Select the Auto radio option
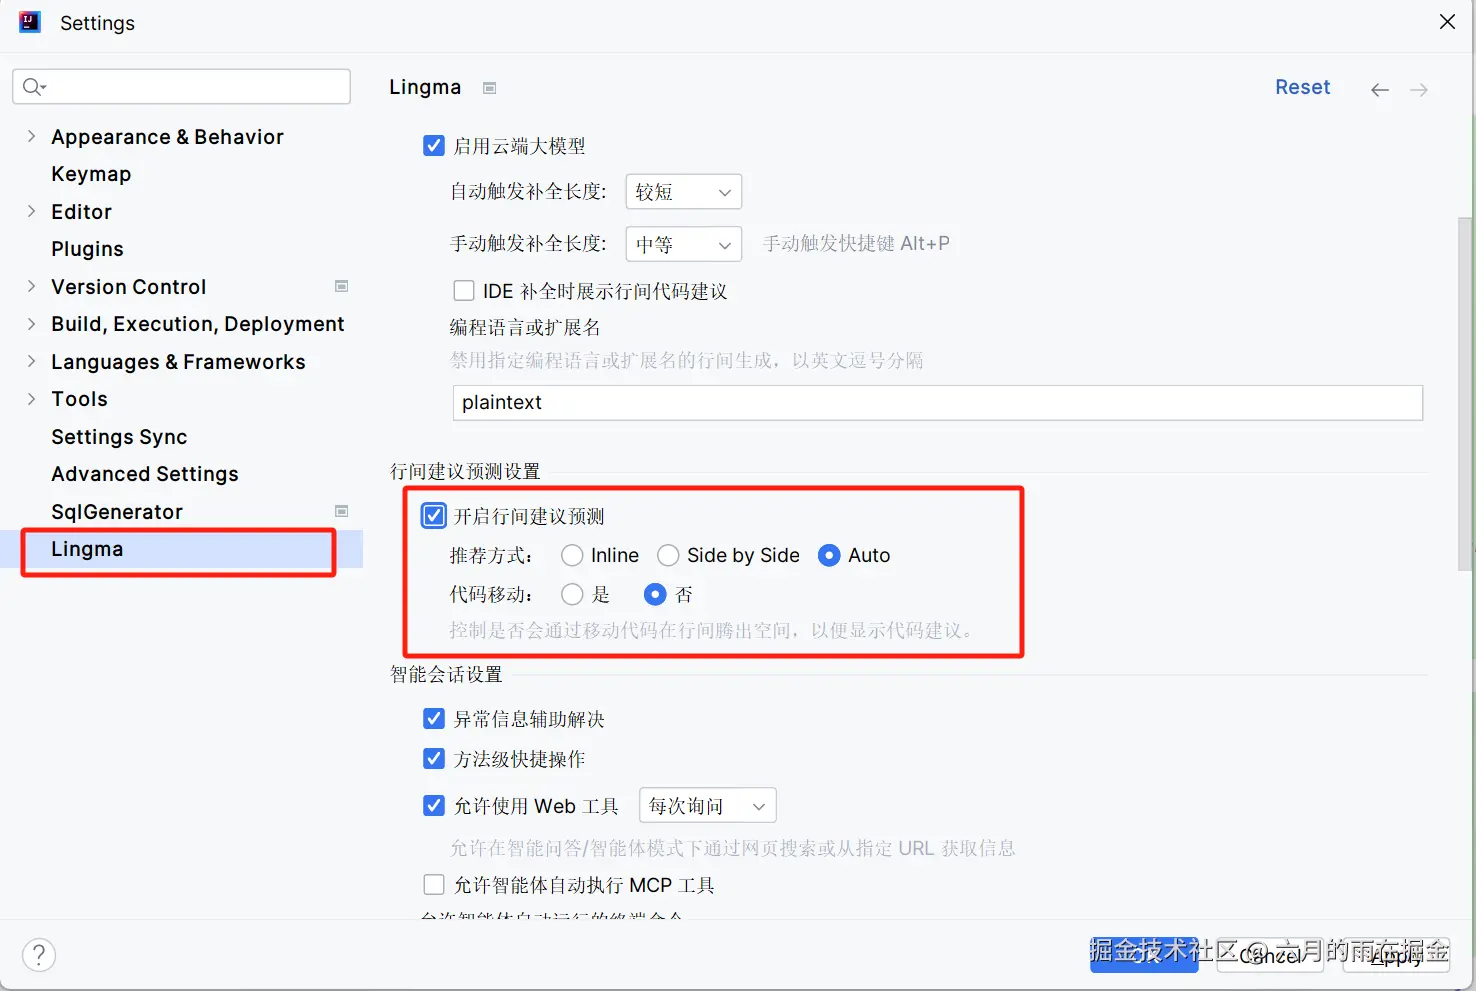The height and width of the screenshot is (991, 1476). tap(829, 555)
